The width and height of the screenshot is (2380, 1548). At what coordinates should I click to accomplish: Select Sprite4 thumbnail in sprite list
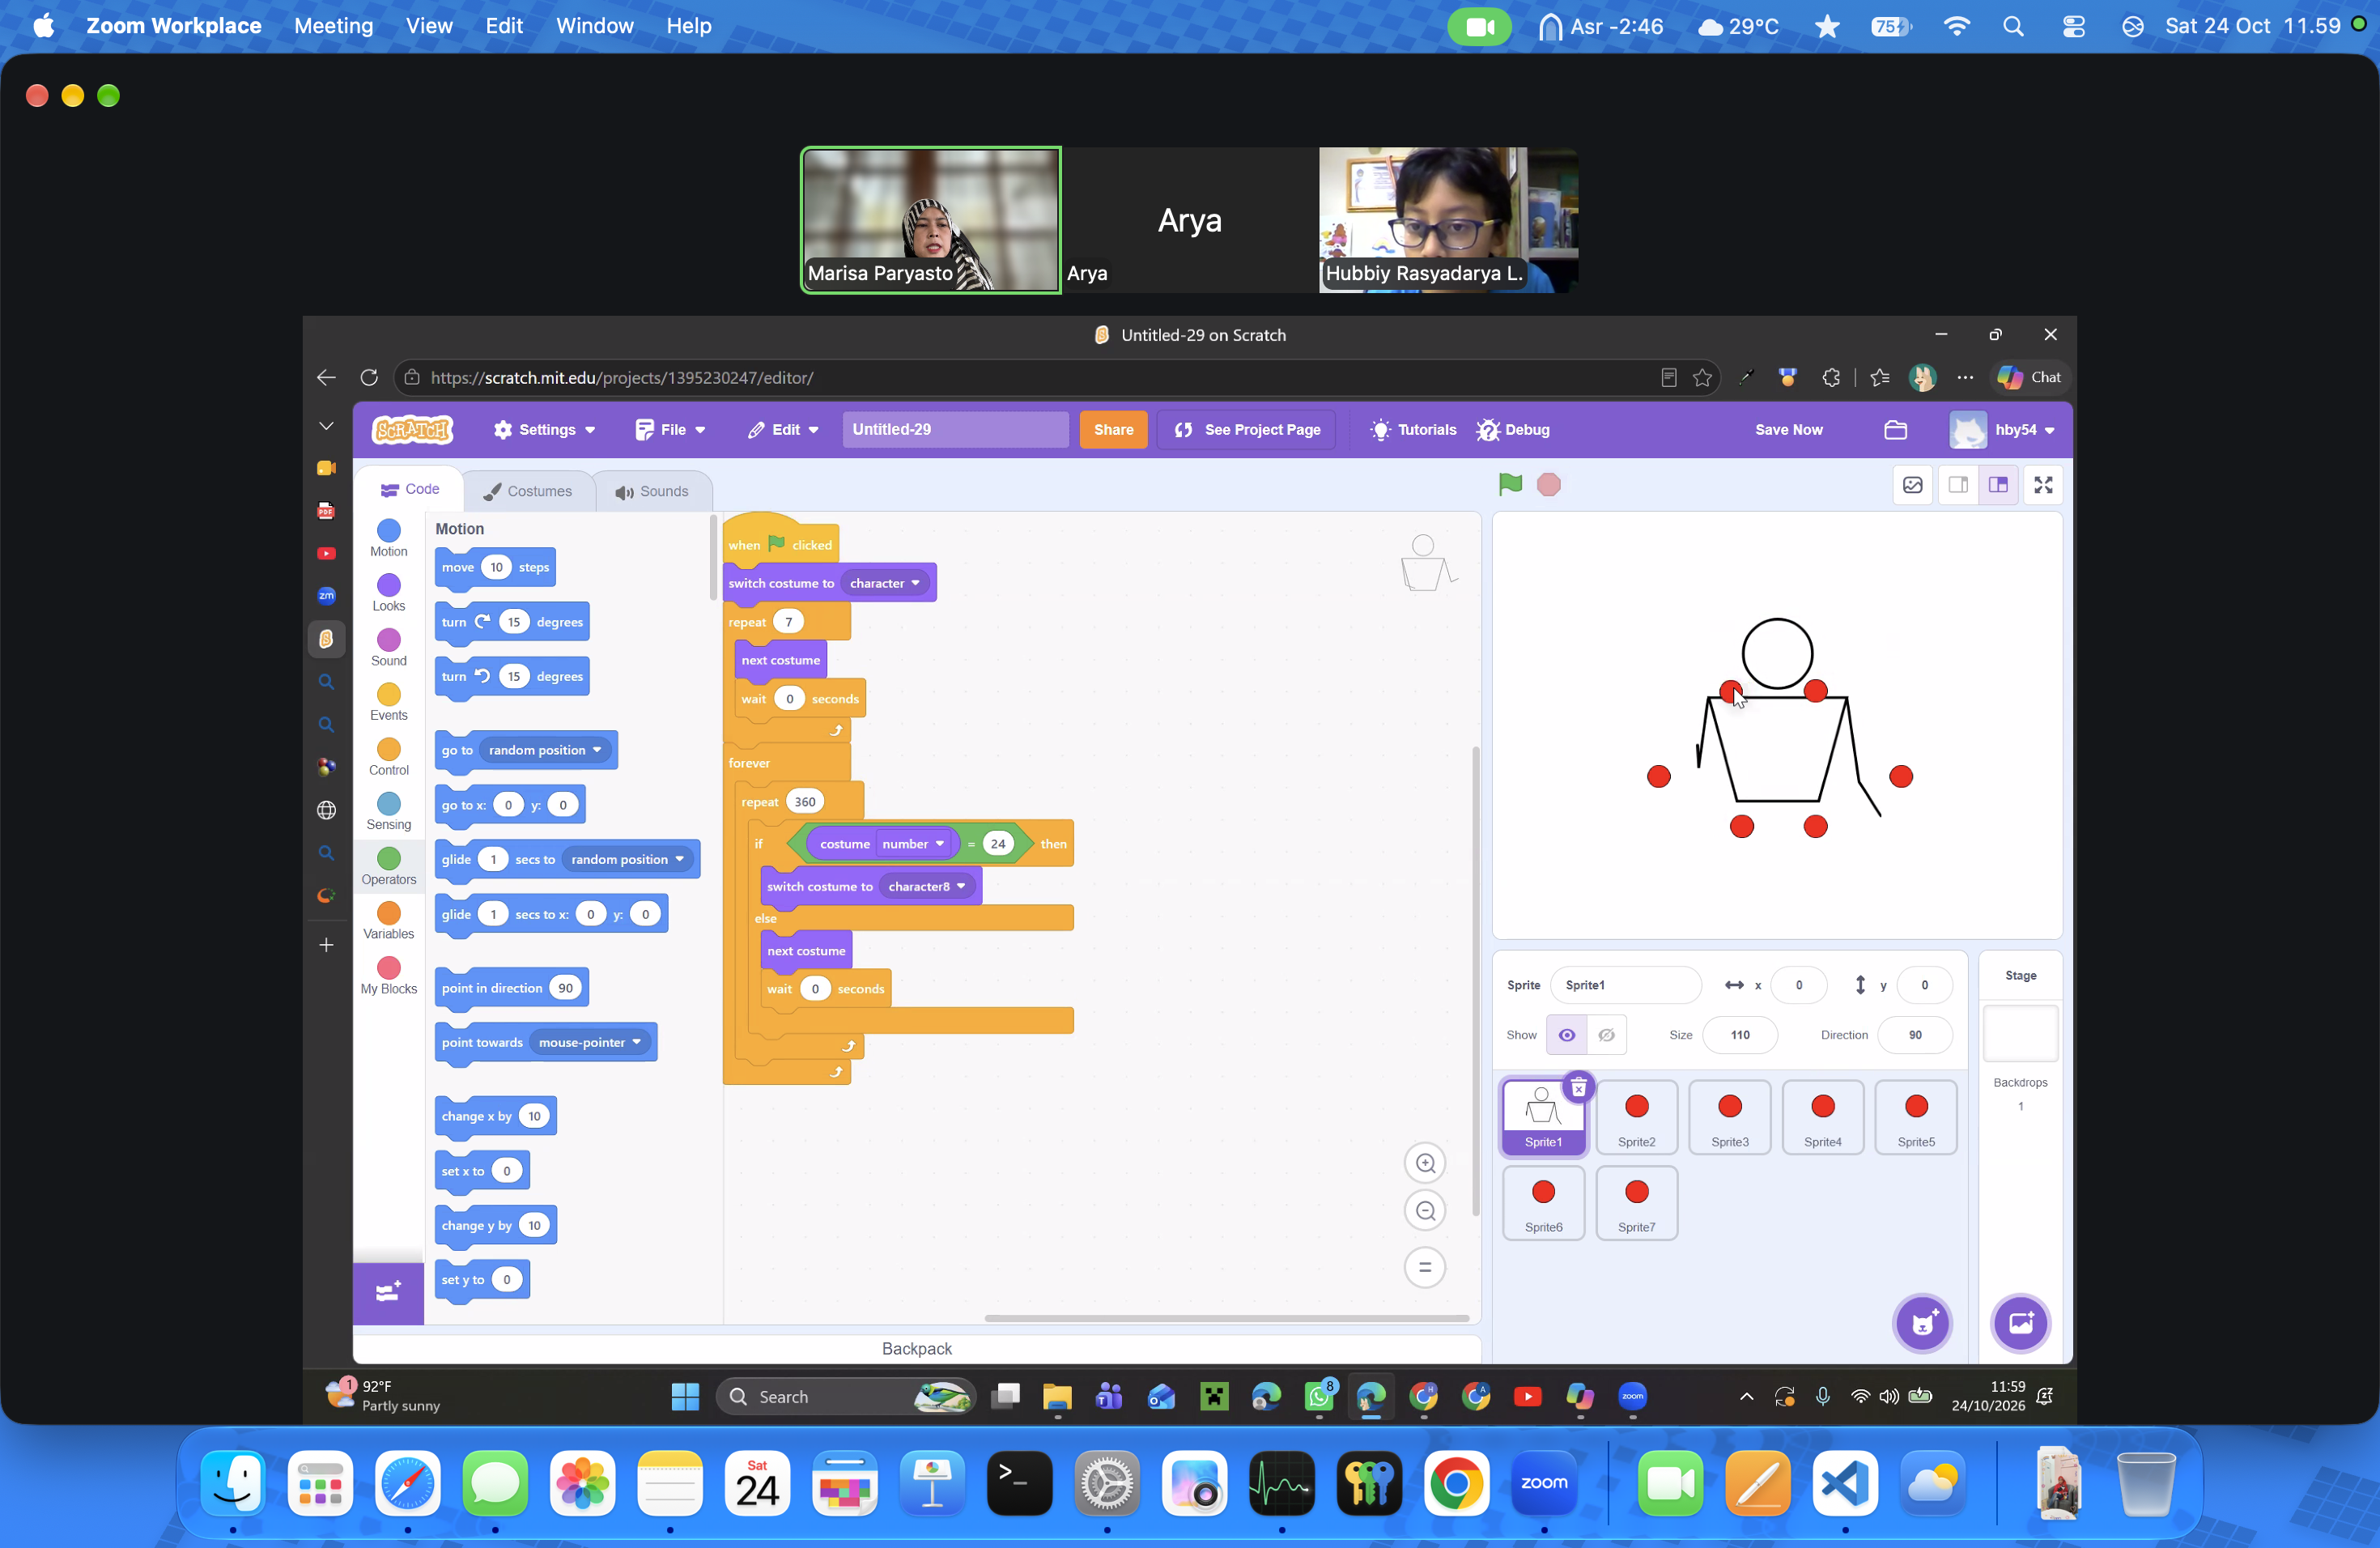click(1822, 1118)
